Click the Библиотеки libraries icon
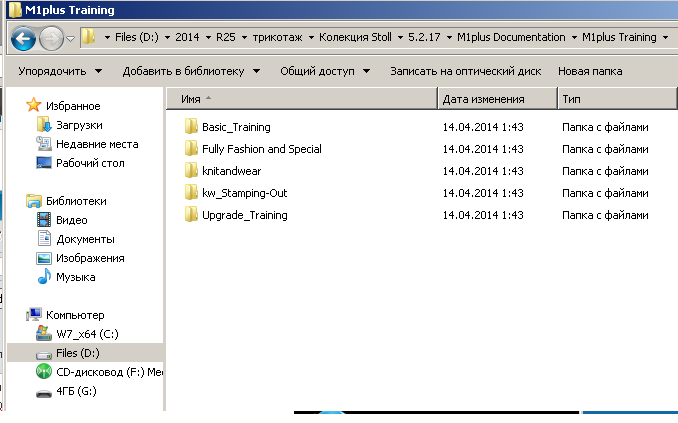Viewport: 678px width, 423px height. (x=34, y=201)
